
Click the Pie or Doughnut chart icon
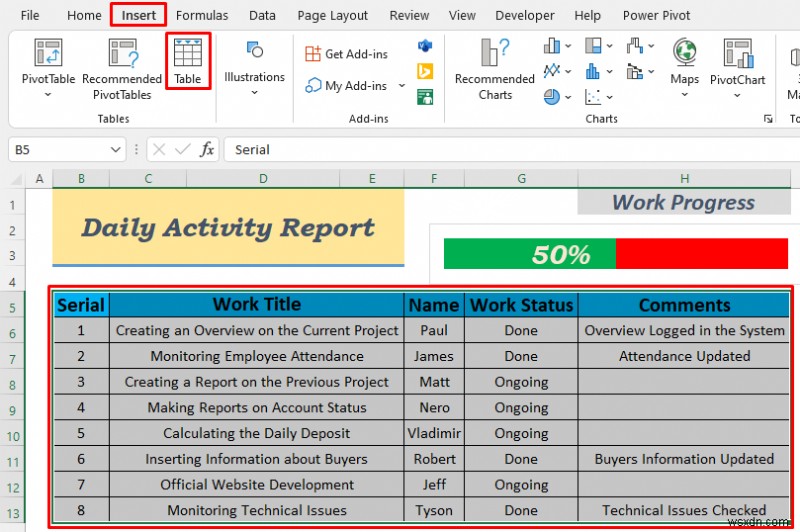(x=552, y=96)
